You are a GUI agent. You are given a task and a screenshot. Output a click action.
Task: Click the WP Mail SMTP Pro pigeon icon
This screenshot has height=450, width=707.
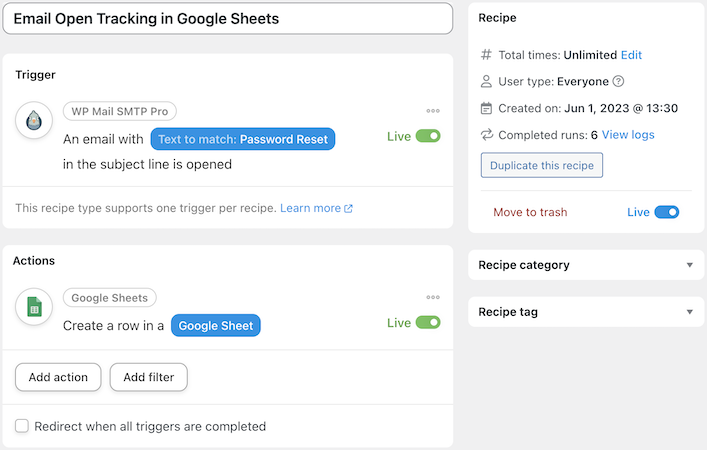pos(34,120)
